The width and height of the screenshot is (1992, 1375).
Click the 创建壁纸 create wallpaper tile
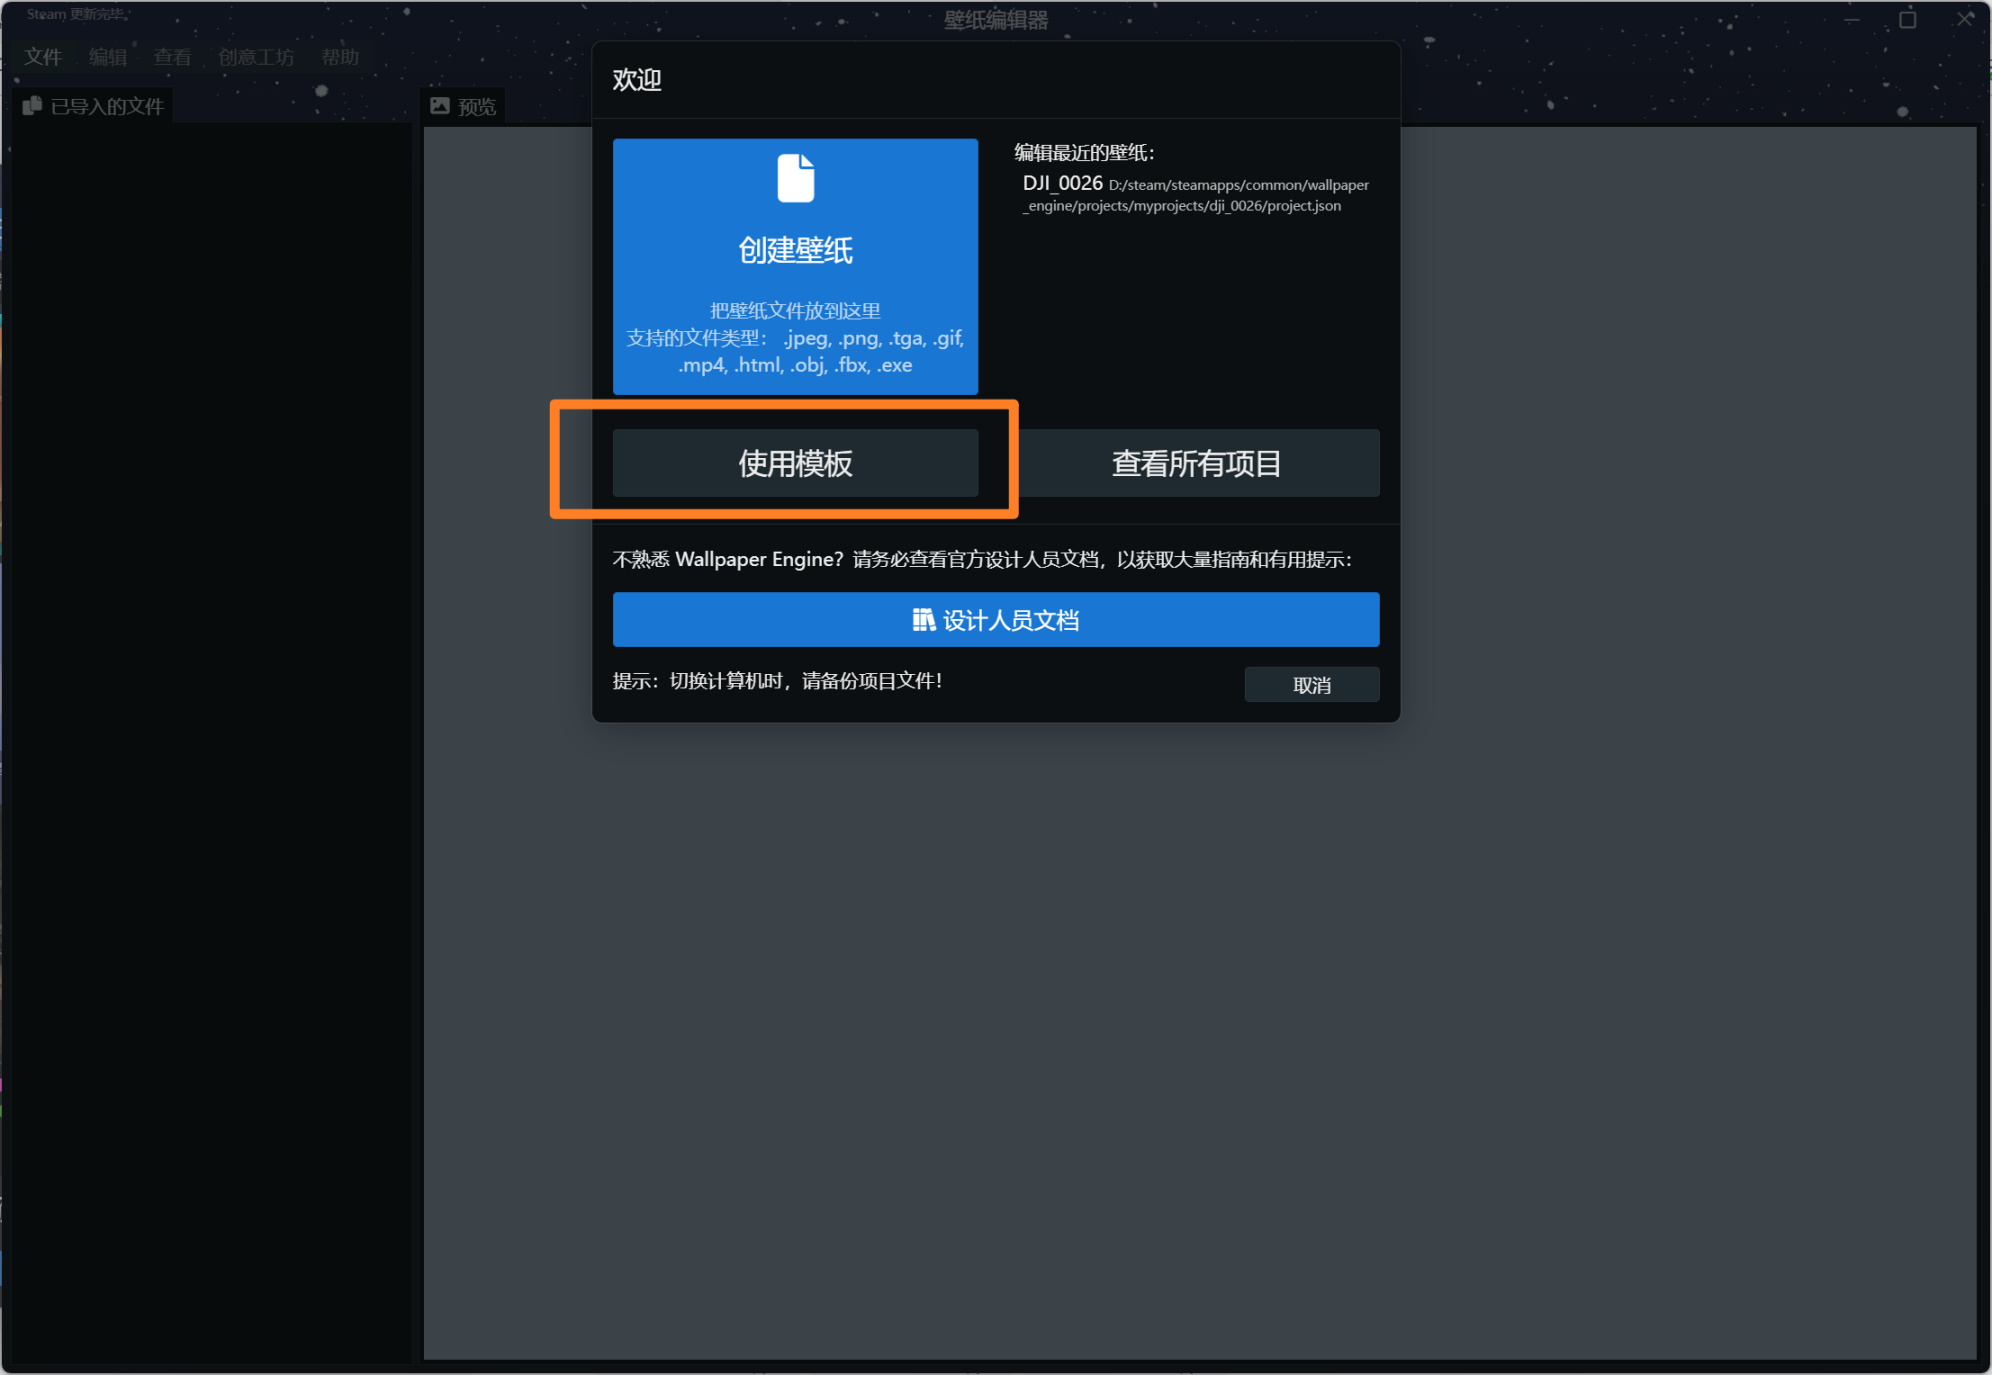pos(795,266)
